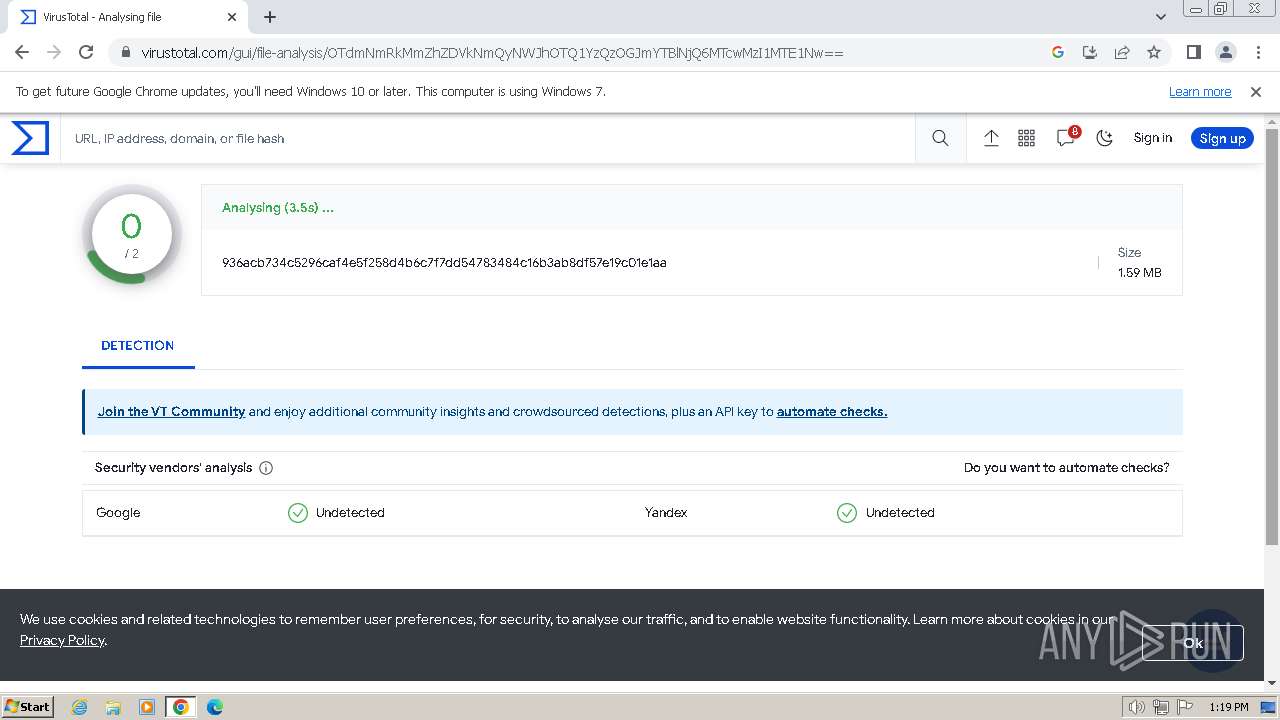
Task: Open the tab search chevron
Action: coord(1161,17)
